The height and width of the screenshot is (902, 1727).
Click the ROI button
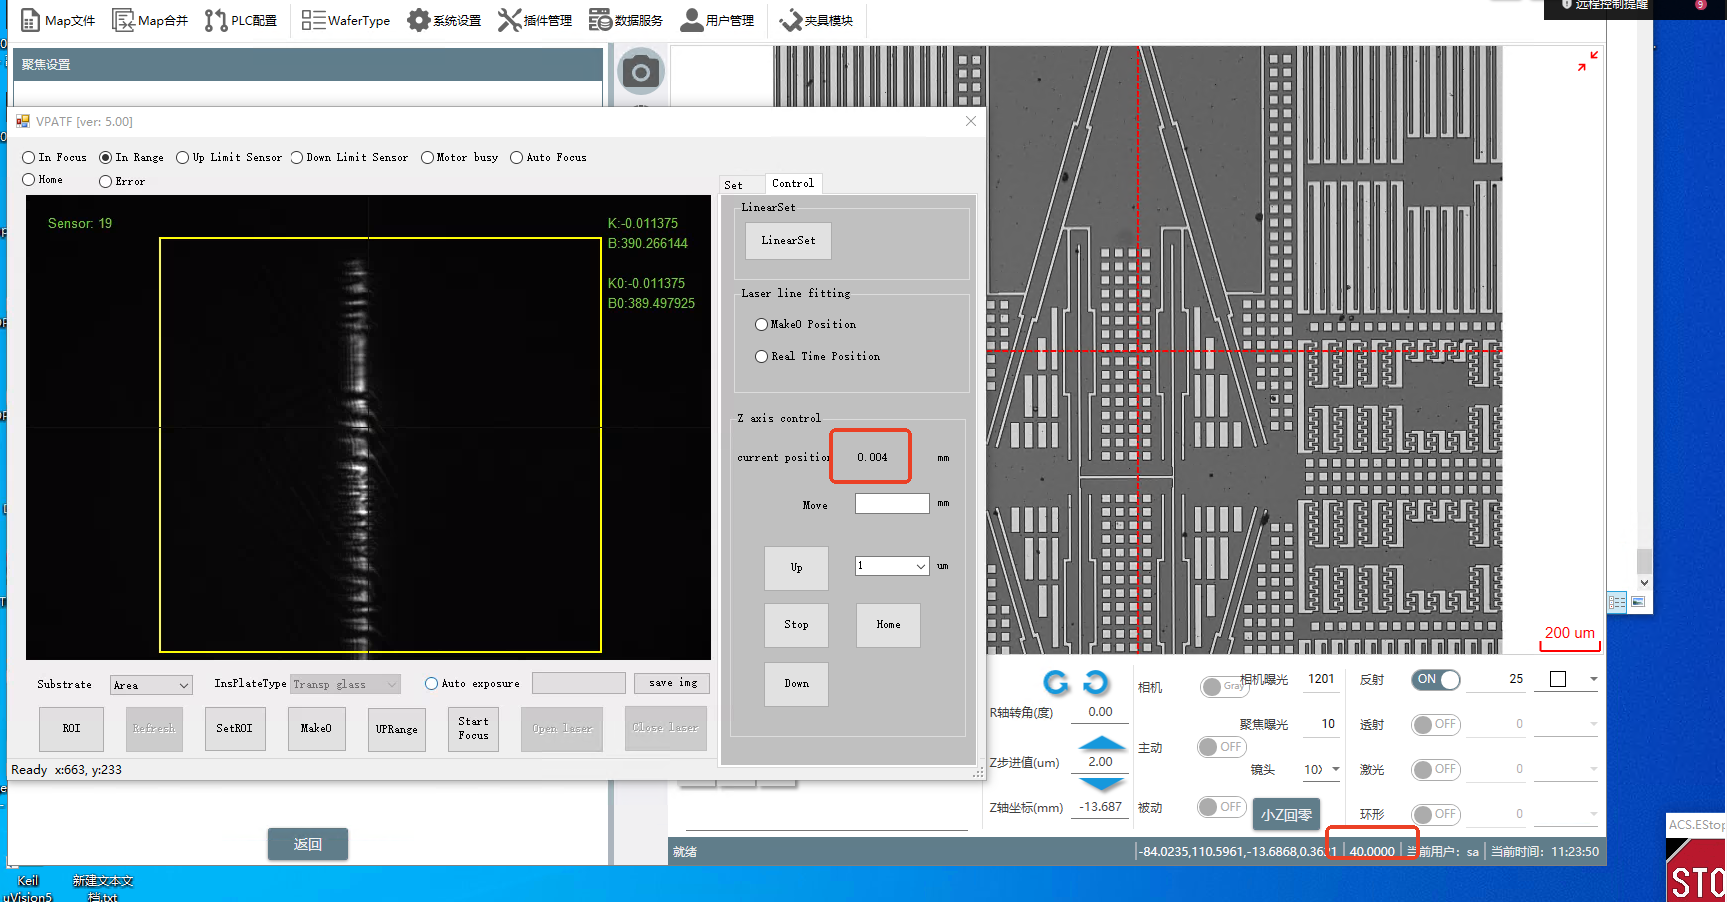click(x=71, y=729)
